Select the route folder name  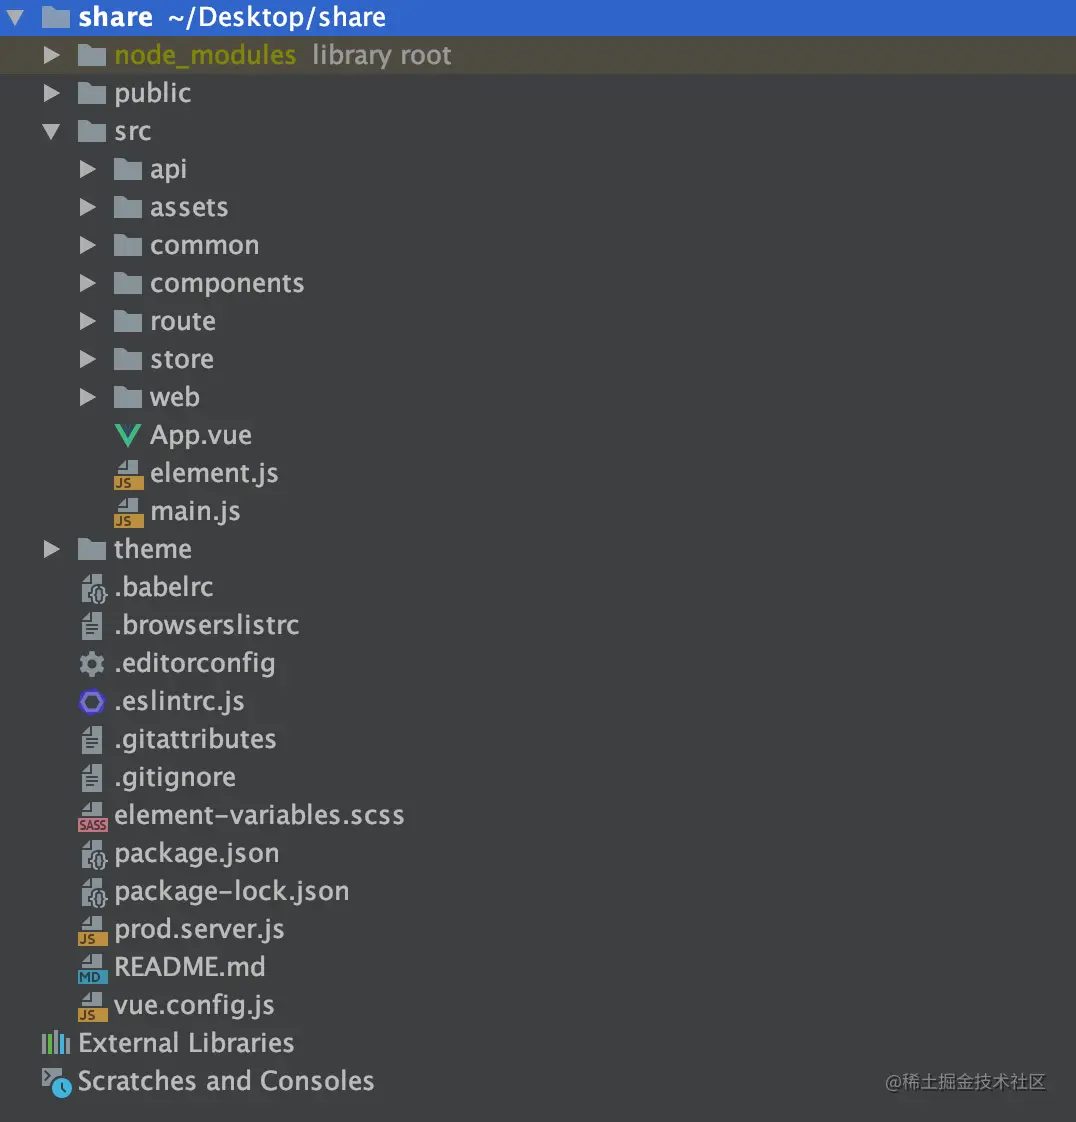pyautogui.click(x=182, y=321)
